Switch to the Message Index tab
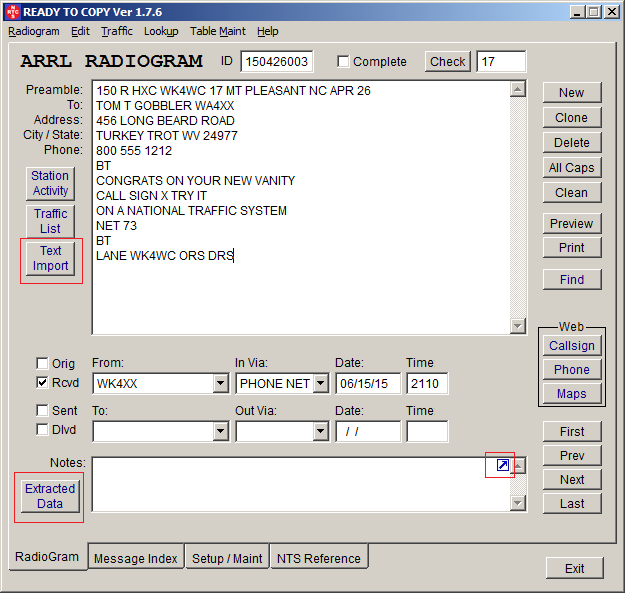The image size is (625, 593). click(x=136, y=558)
